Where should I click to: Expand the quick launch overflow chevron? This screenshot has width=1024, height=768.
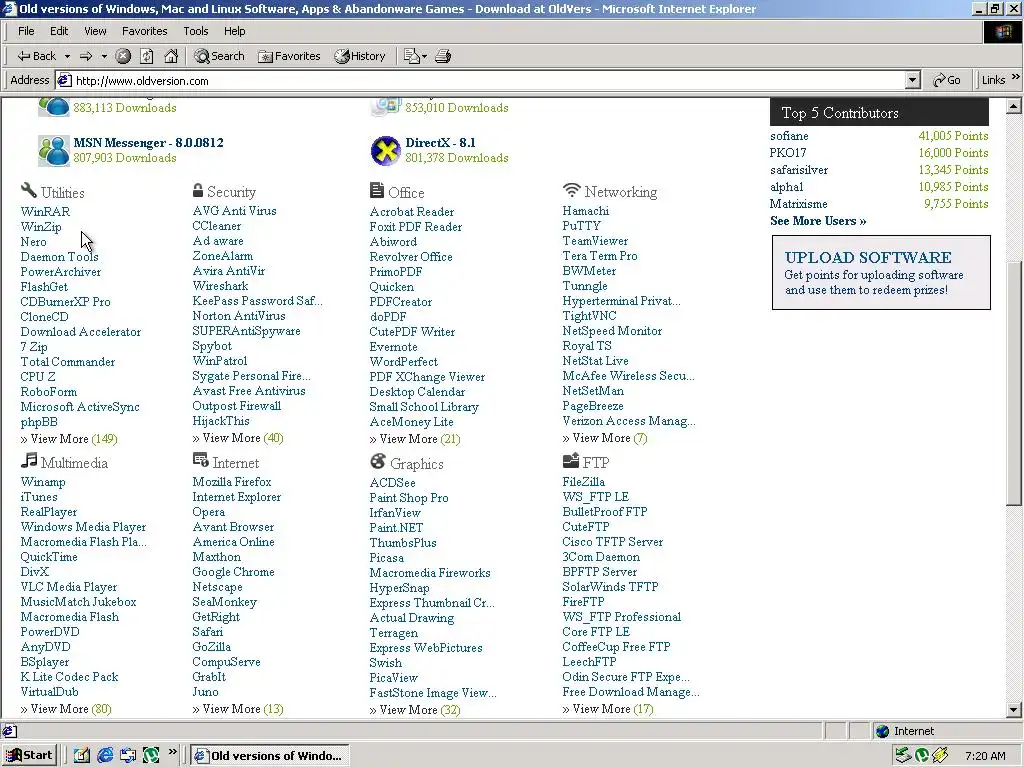tap(173, 752)
